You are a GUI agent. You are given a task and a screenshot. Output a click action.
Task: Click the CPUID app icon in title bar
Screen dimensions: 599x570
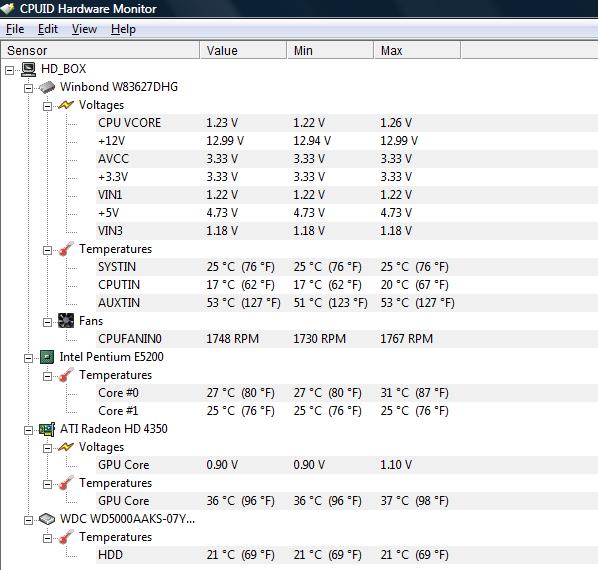click(x=7, y=8)
